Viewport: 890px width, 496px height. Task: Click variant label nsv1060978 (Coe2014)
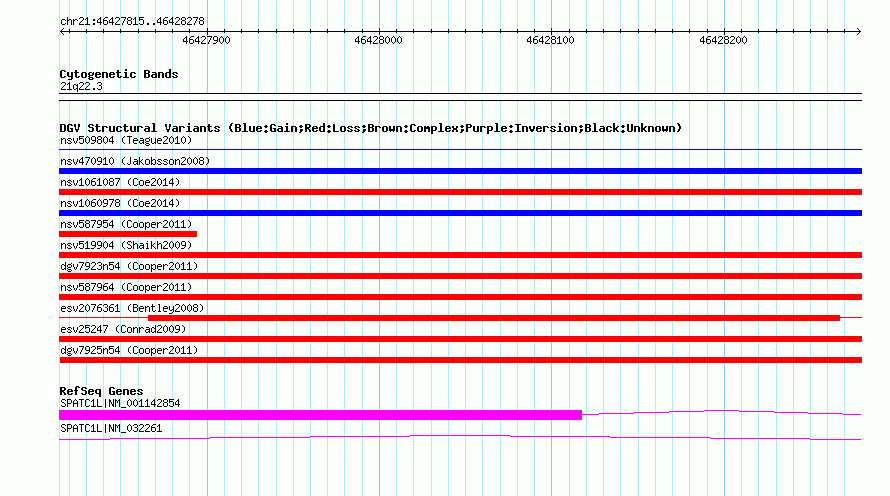[120, 203]
